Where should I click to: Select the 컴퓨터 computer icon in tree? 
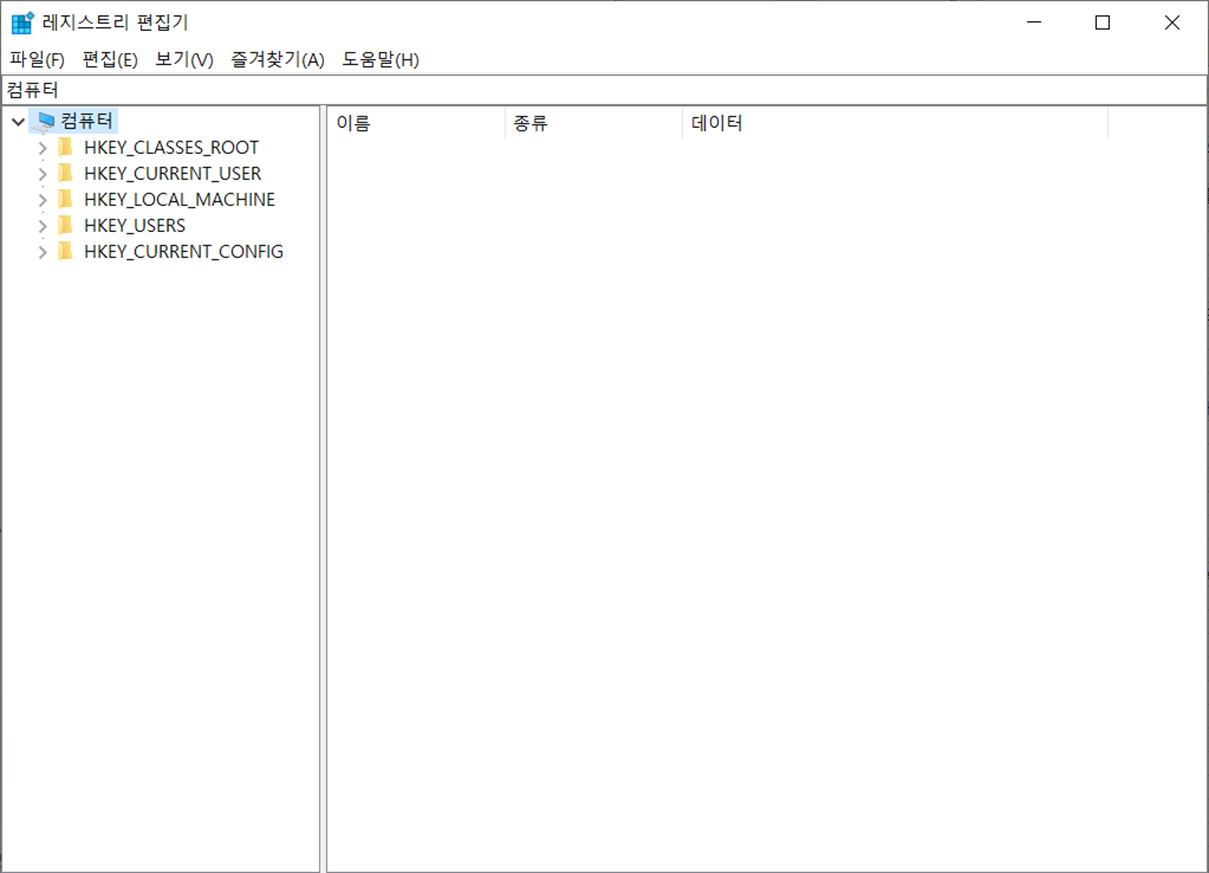click(x=45, y=121)
